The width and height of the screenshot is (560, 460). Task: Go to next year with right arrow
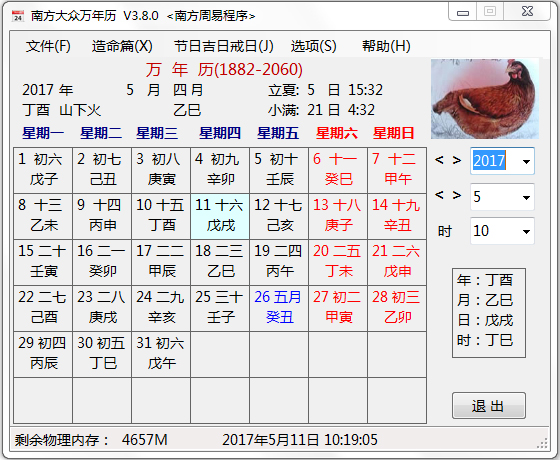[x=457, y=160]
